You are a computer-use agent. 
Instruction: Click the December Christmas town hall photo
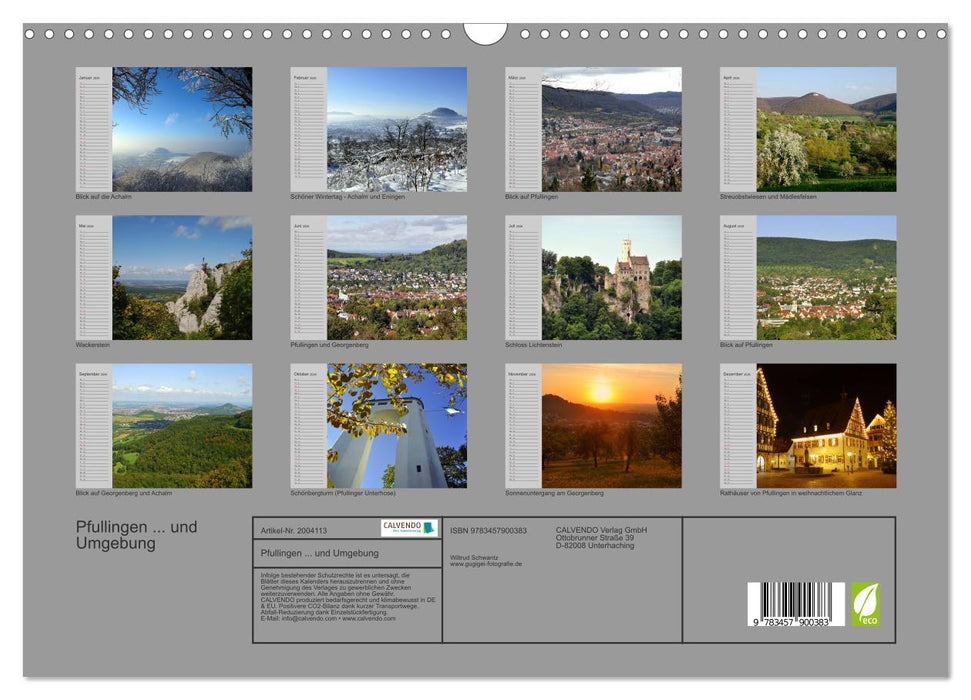coord(826,425)
